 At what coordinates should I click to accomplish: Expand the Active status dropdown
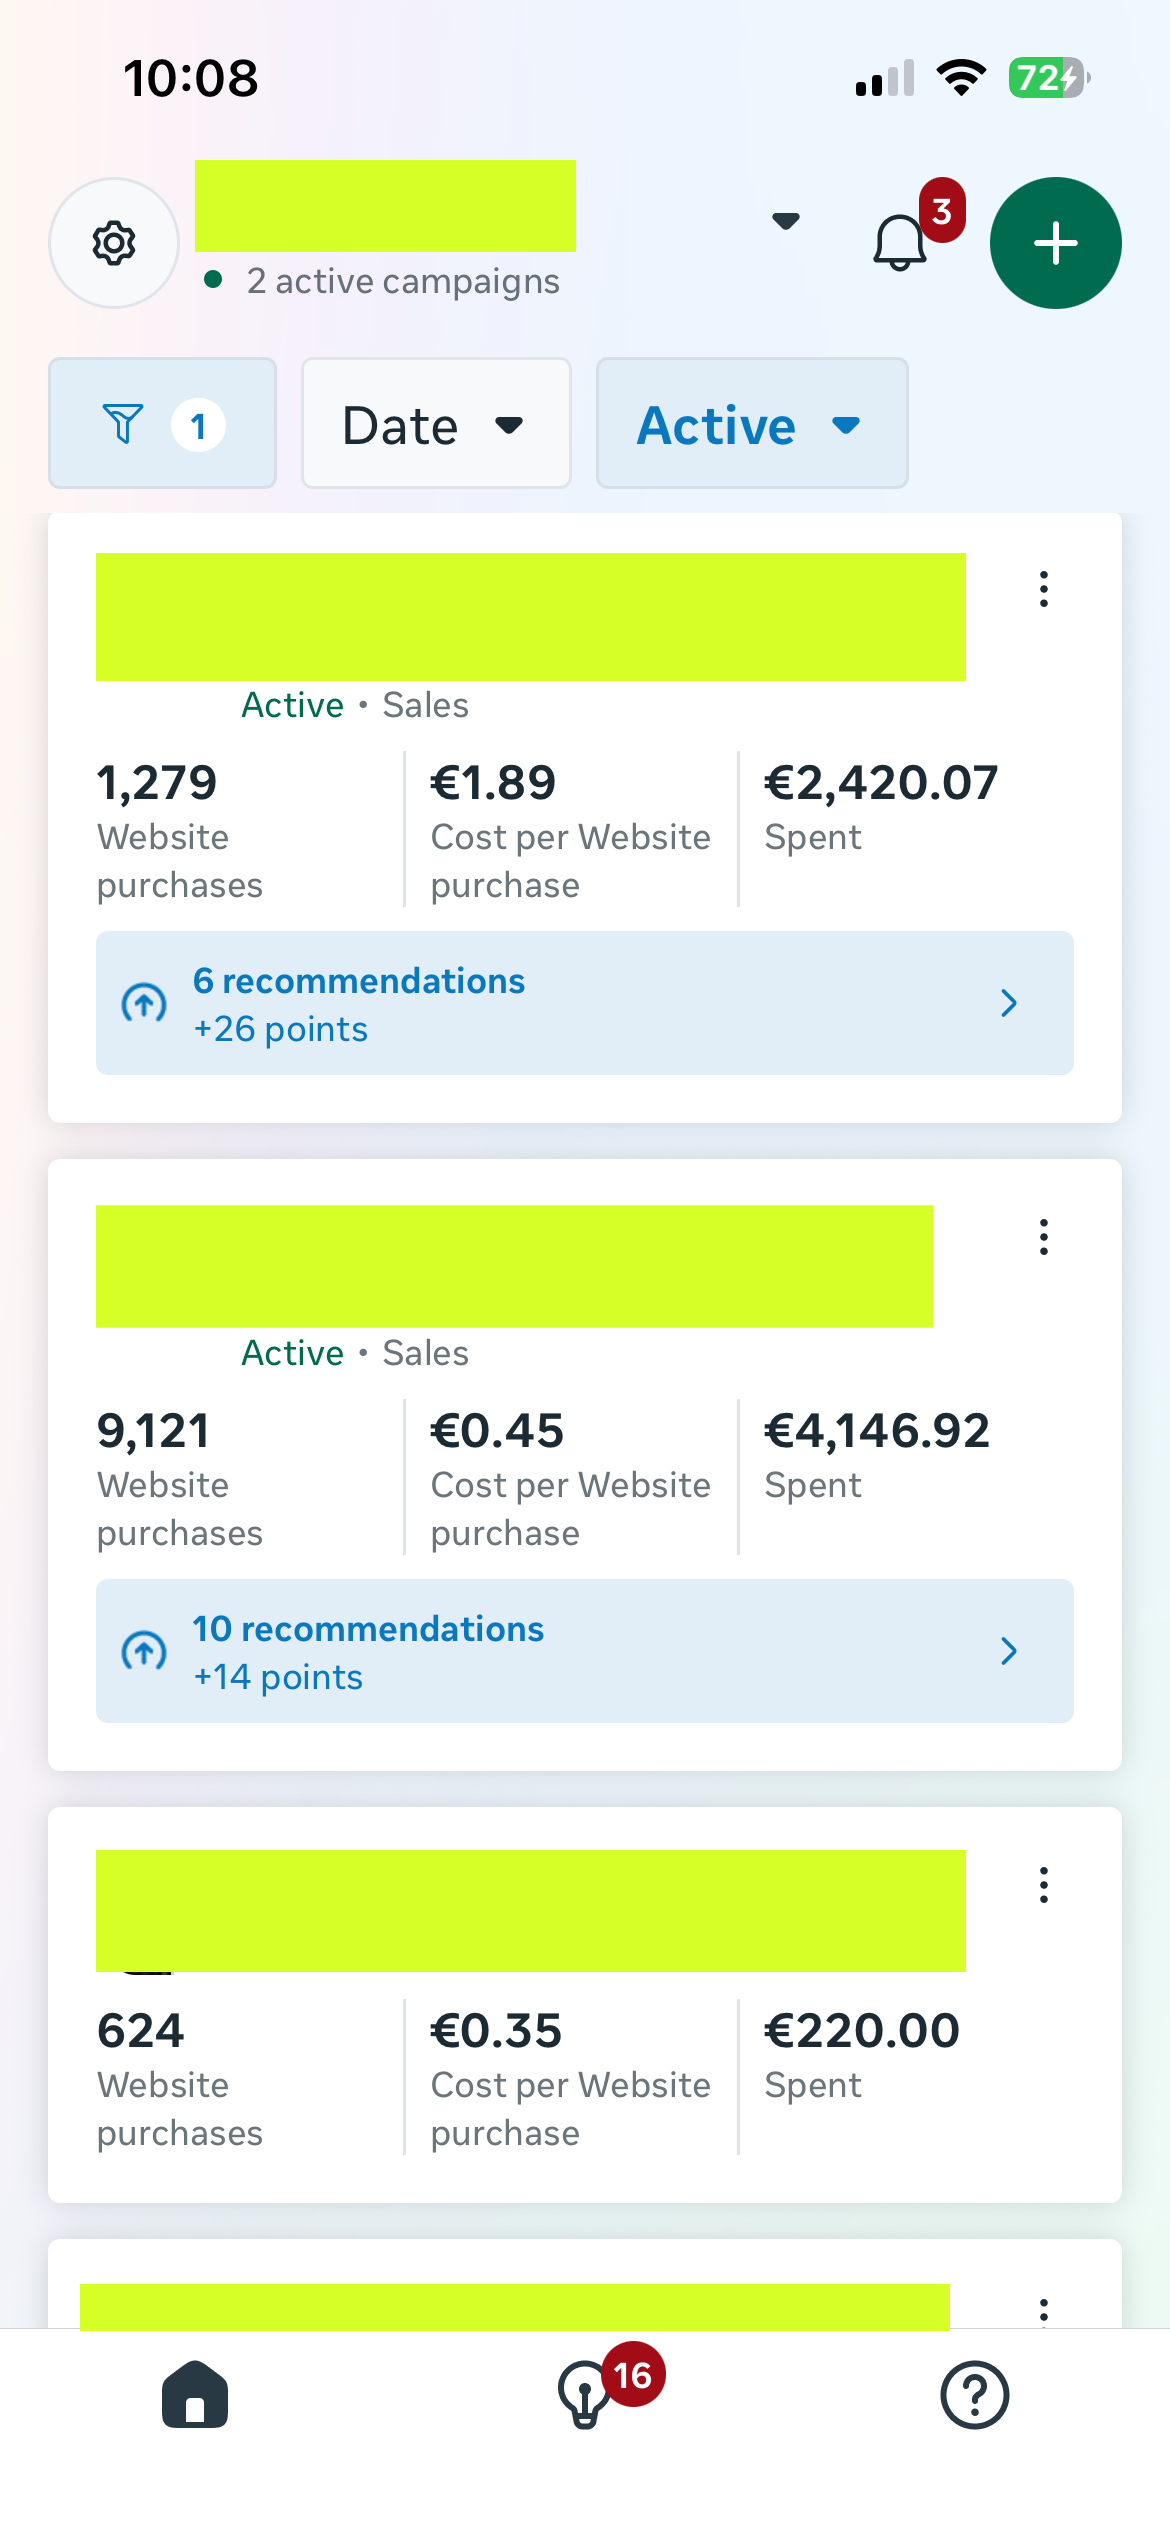click(x=751, y=424)
